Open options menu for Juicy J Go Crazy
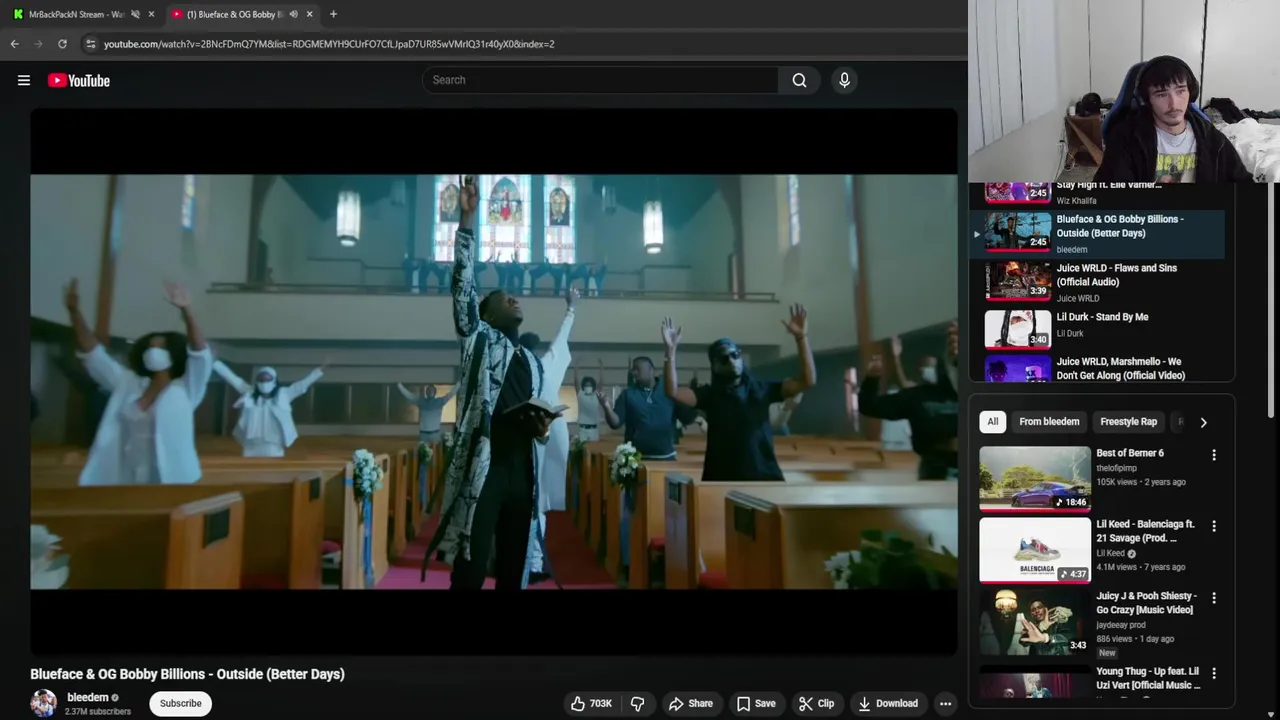1280x720 pixels. pos(1214,598)
